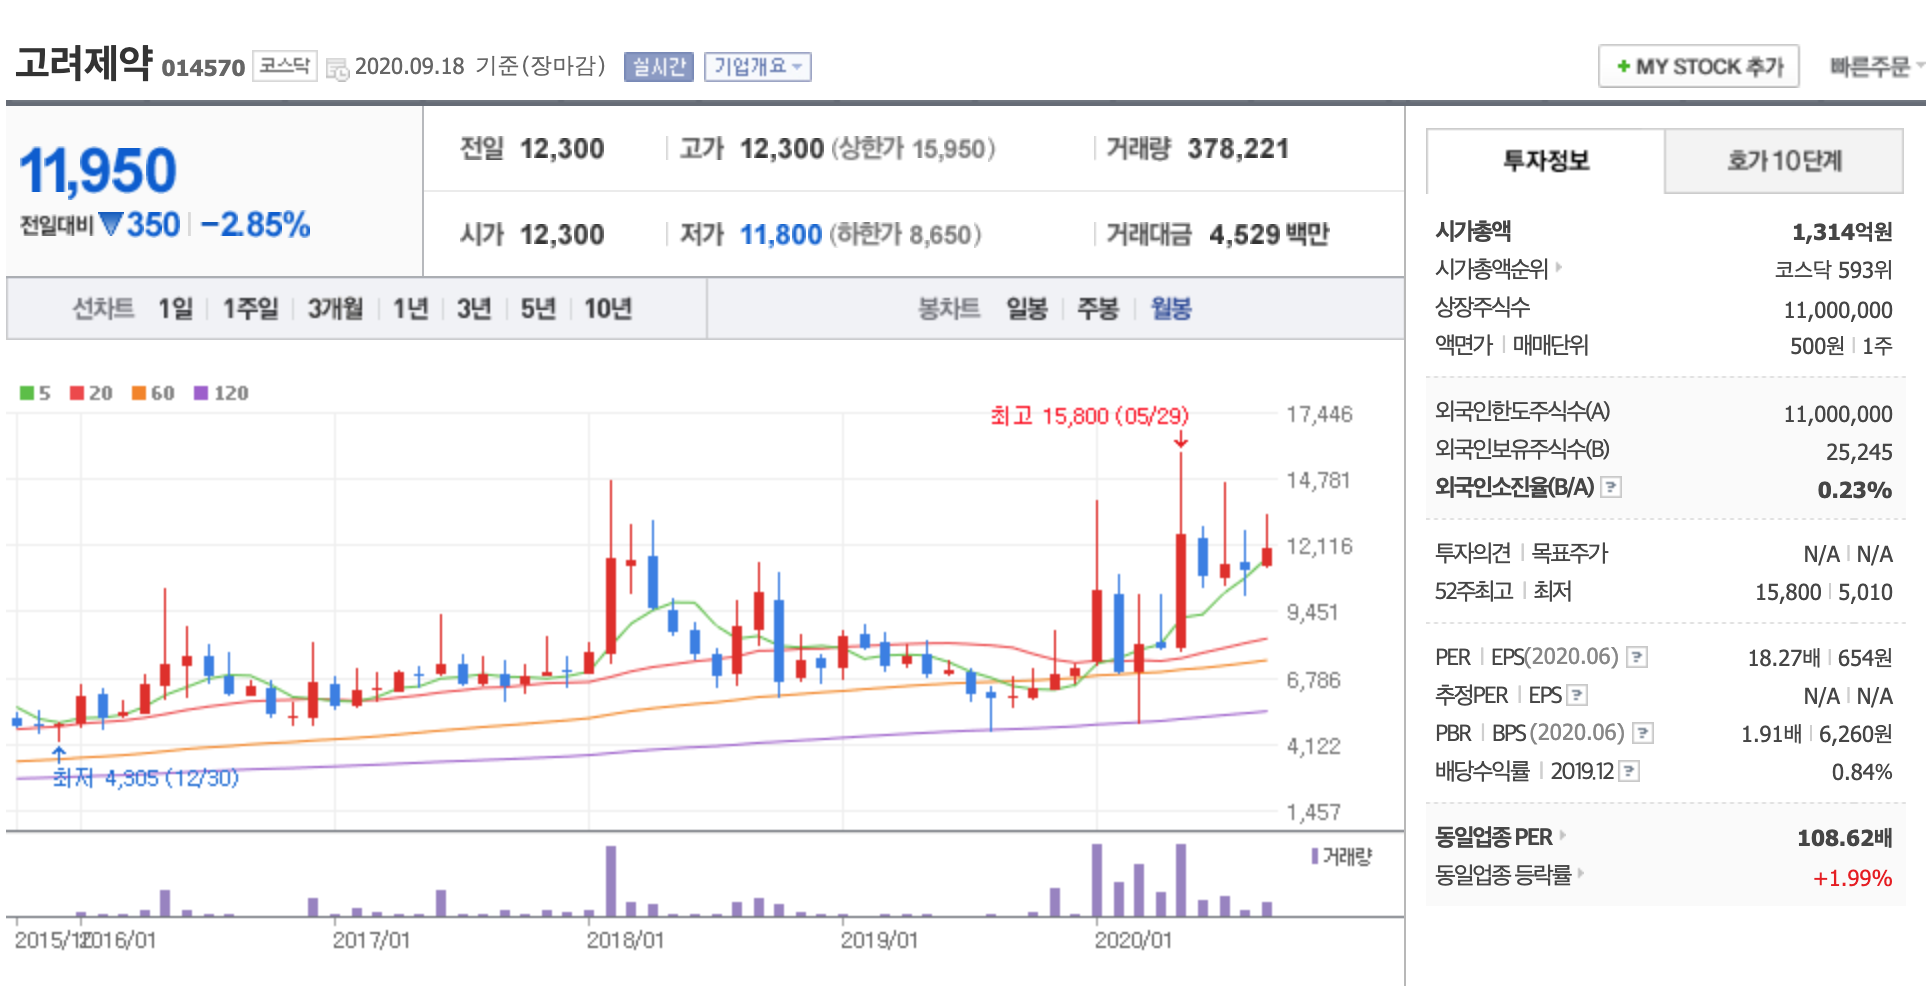Click the purple 120-period moving average legend
Image resolution: width=1926 pixels, height=986 pixels.
(x=221, y=393)
